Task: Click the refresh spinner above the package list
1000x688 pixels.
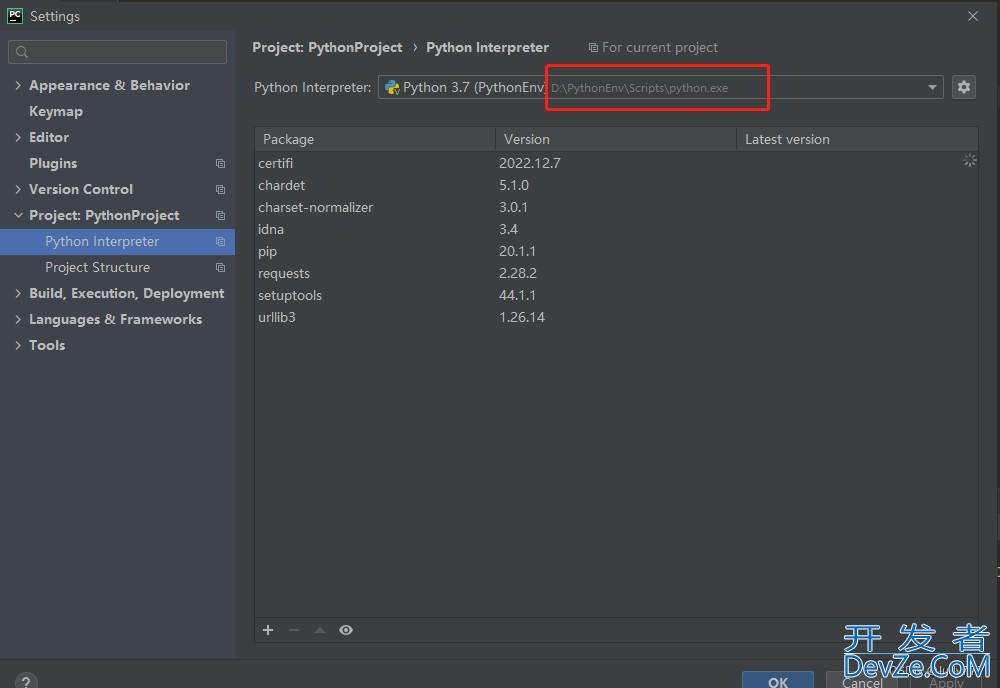Action: tap(969, 160)
